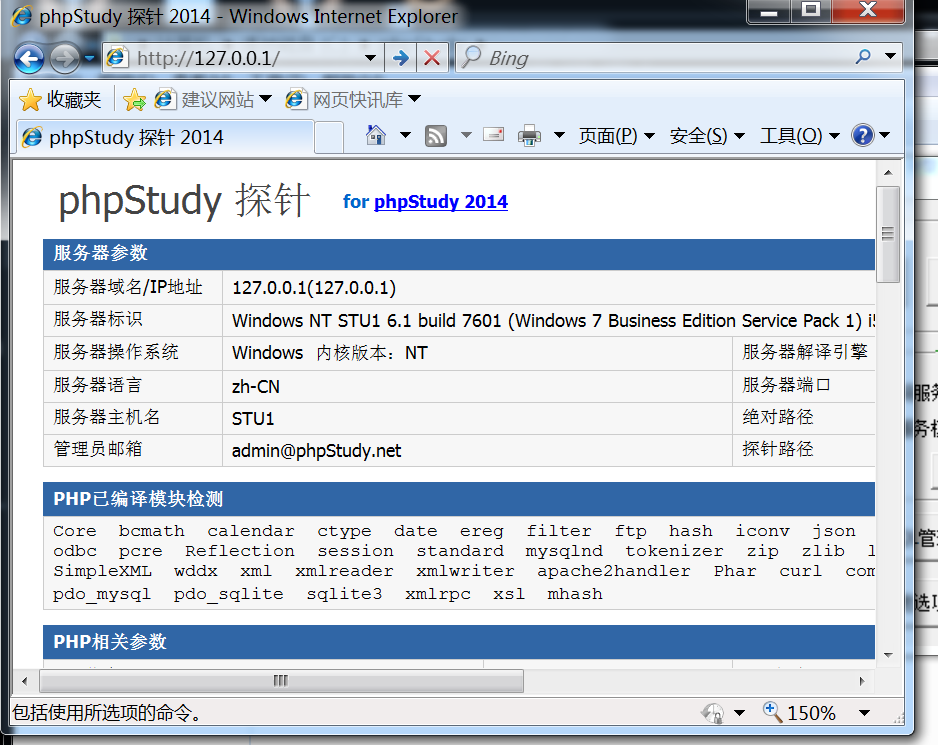This screenshot has width=938, height=745.
Task: Stop loading with the red X icon
Action: coord(432,58)
